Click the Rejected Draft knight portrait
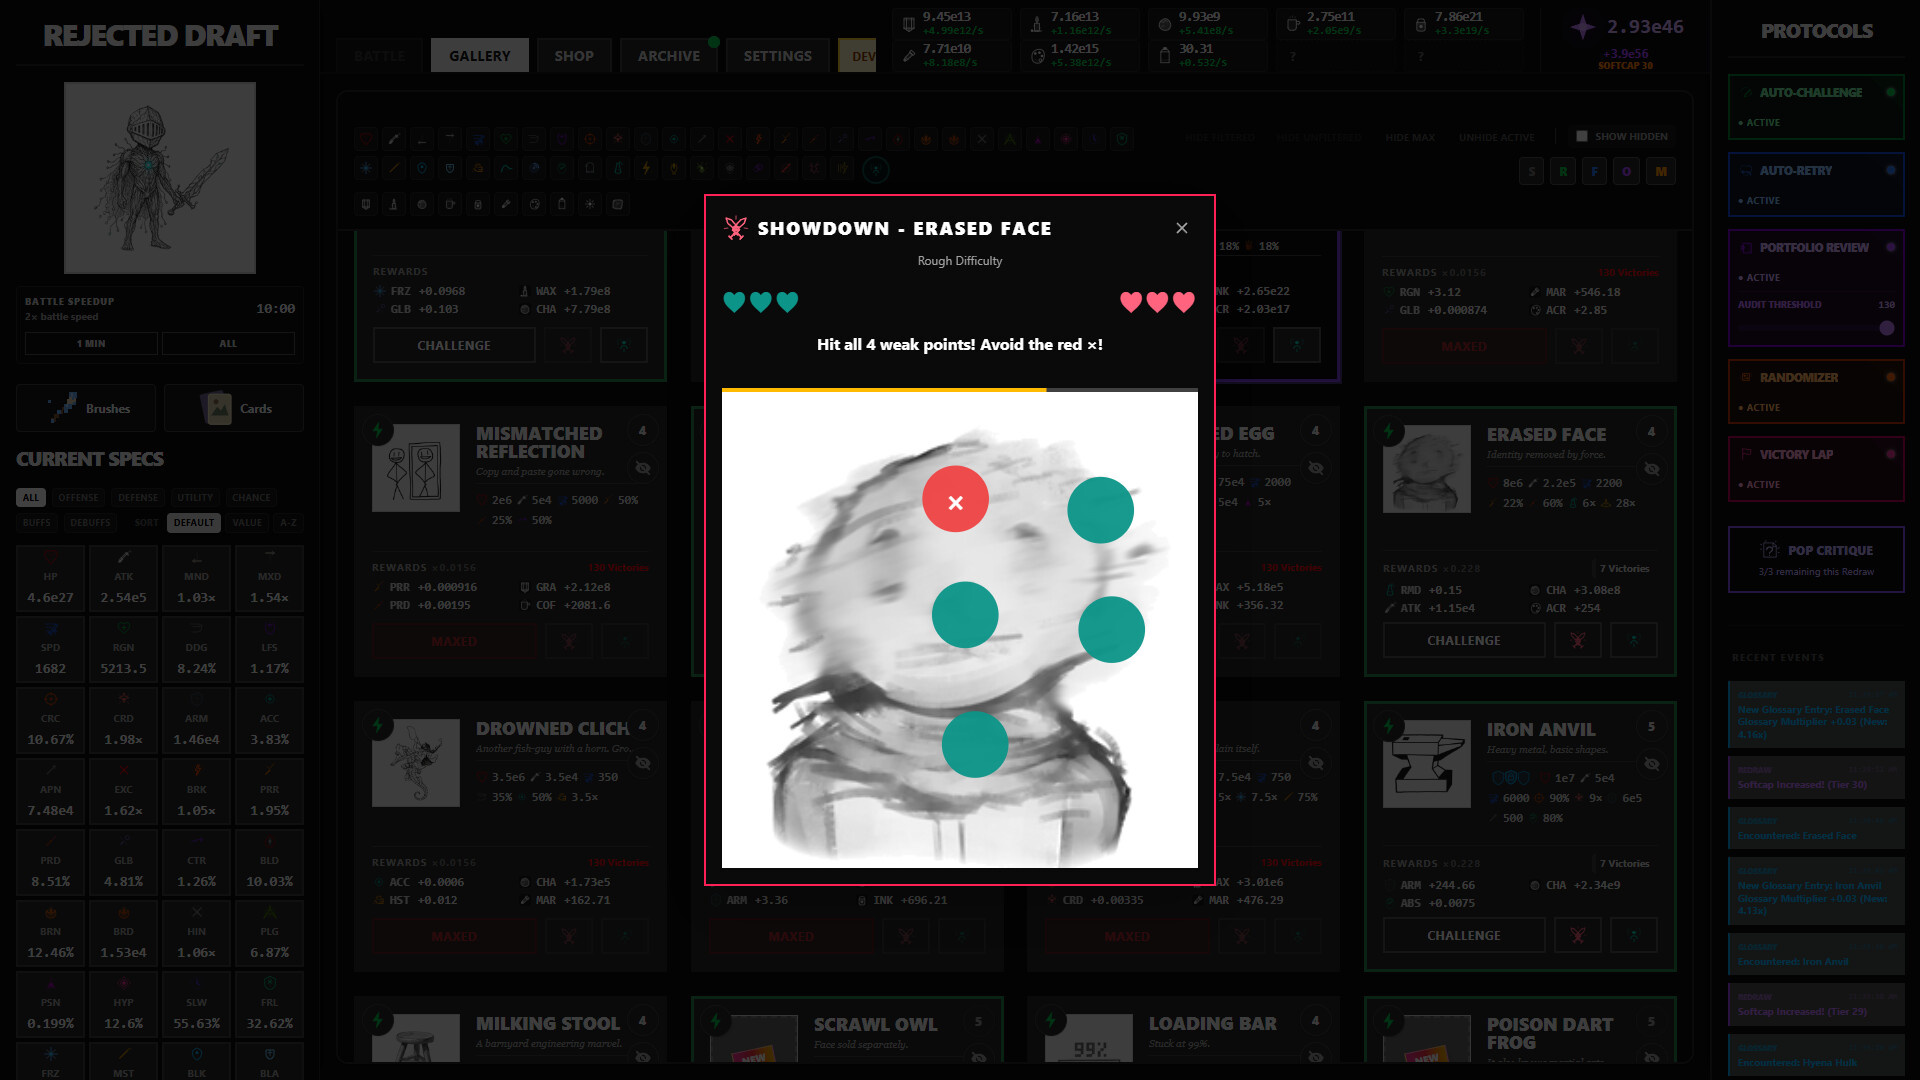The width and height of the screenshot is (1920, 1080). click(160, 178)
